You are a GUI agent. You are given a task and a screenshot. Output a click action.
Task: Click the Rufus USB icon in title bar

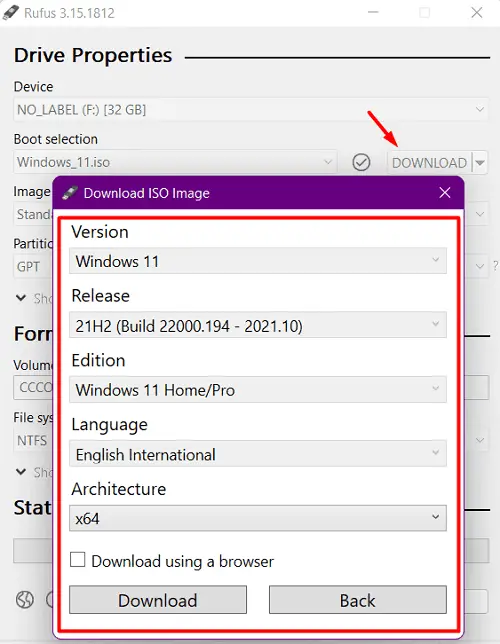coord(10,13)
